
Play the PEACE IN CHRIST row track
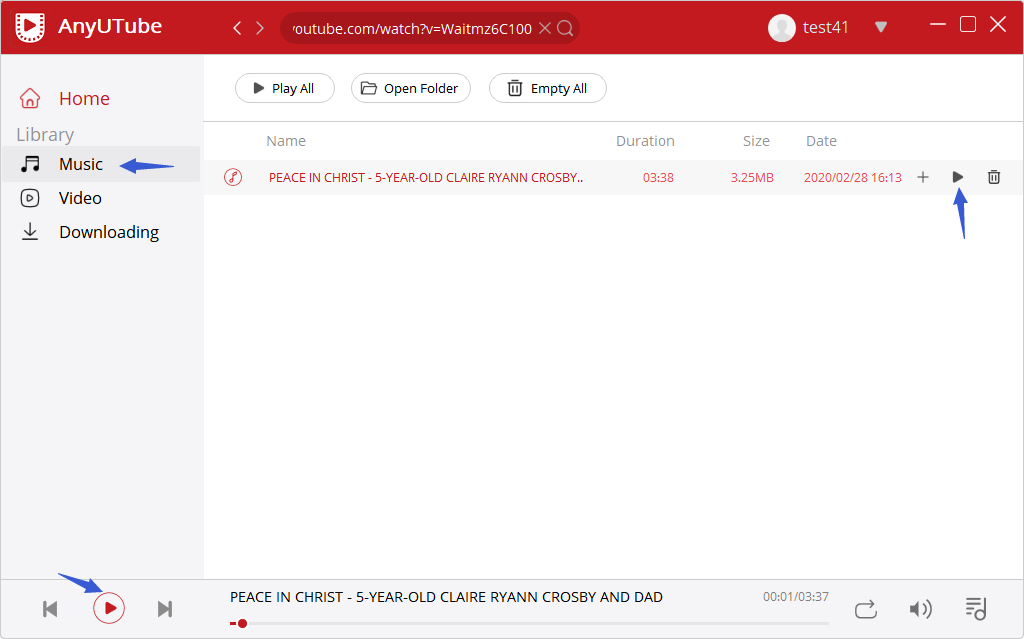click(x=957, y=177)
